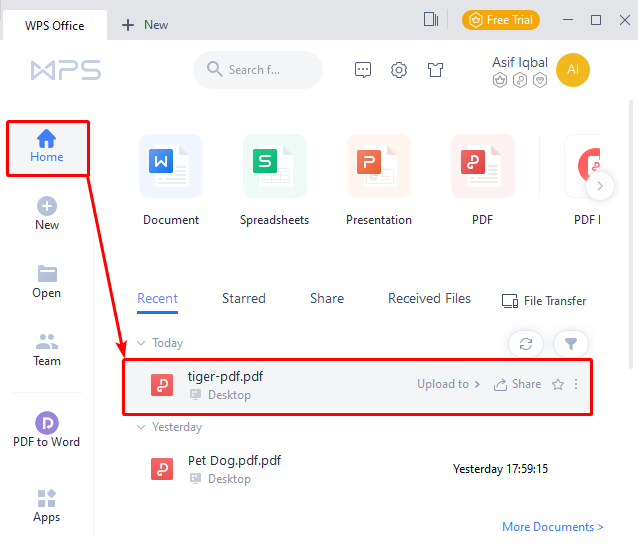Open the skin shirt icon
638x558 pixels.
(435, 70)
